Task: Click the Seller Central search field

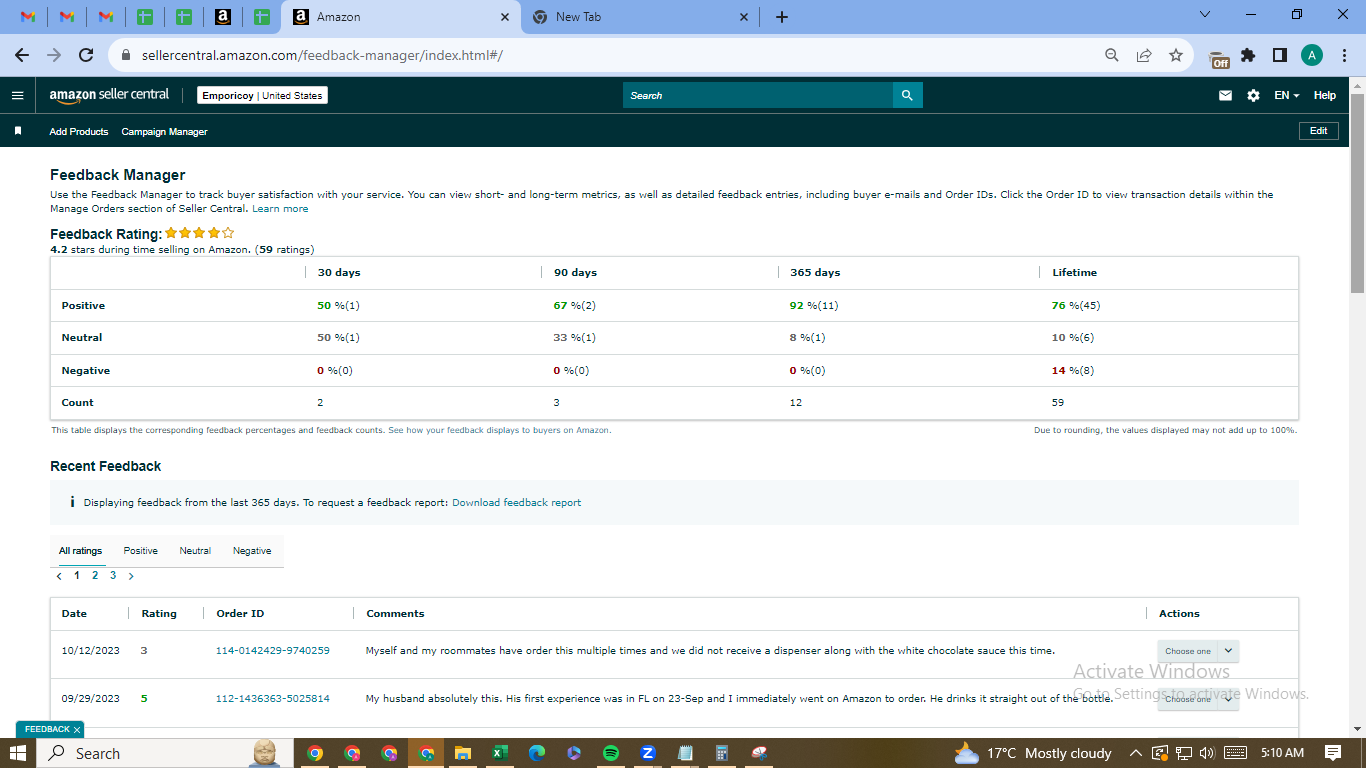Action: click(x=758, y=95)
